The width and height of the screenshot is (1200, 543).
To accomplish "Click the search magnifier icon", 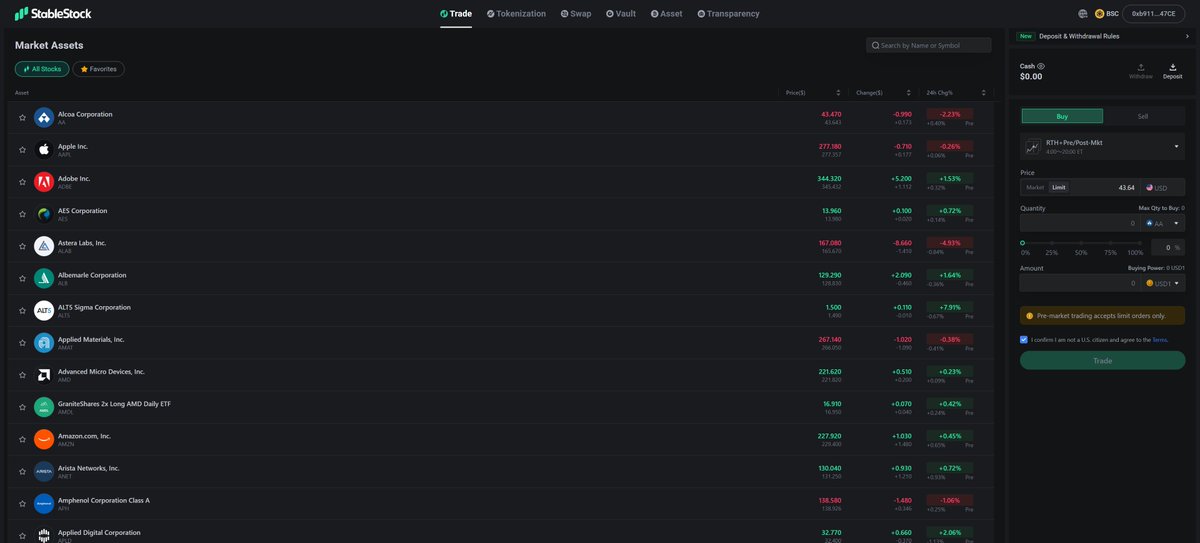I will pos(875,46).
